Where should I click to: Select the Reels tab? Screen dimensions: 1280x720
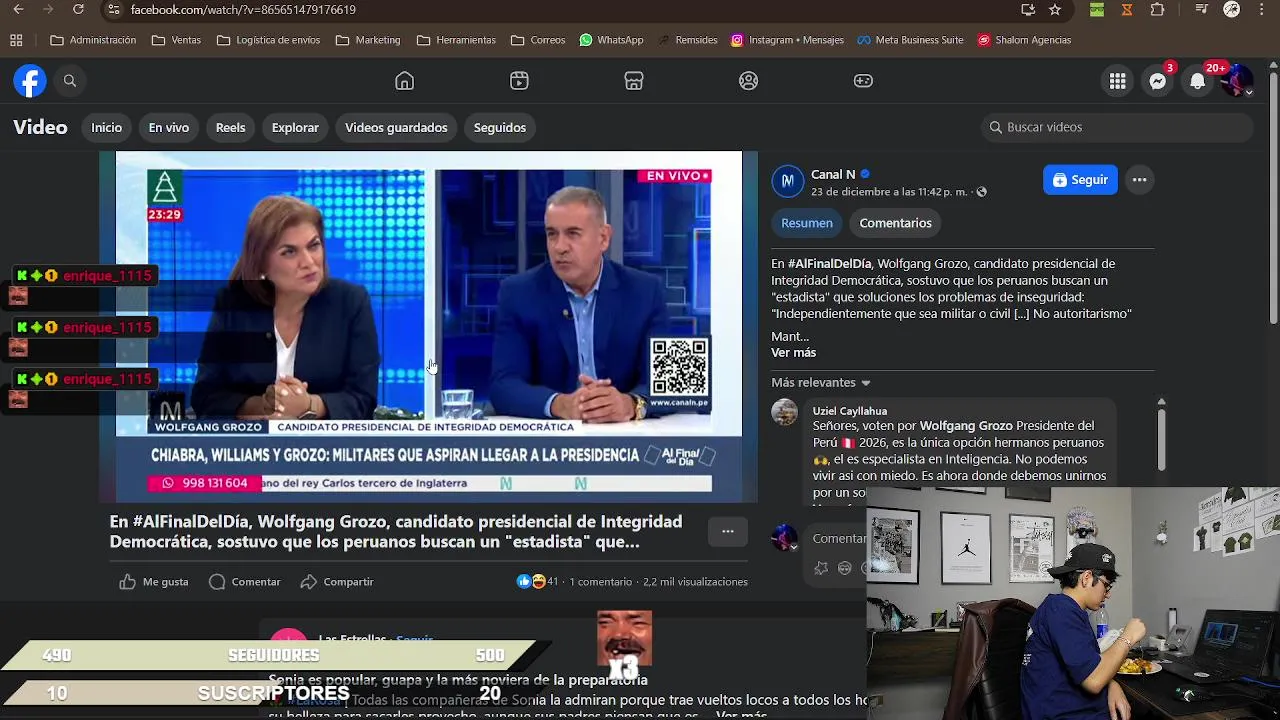pos(230,127)
